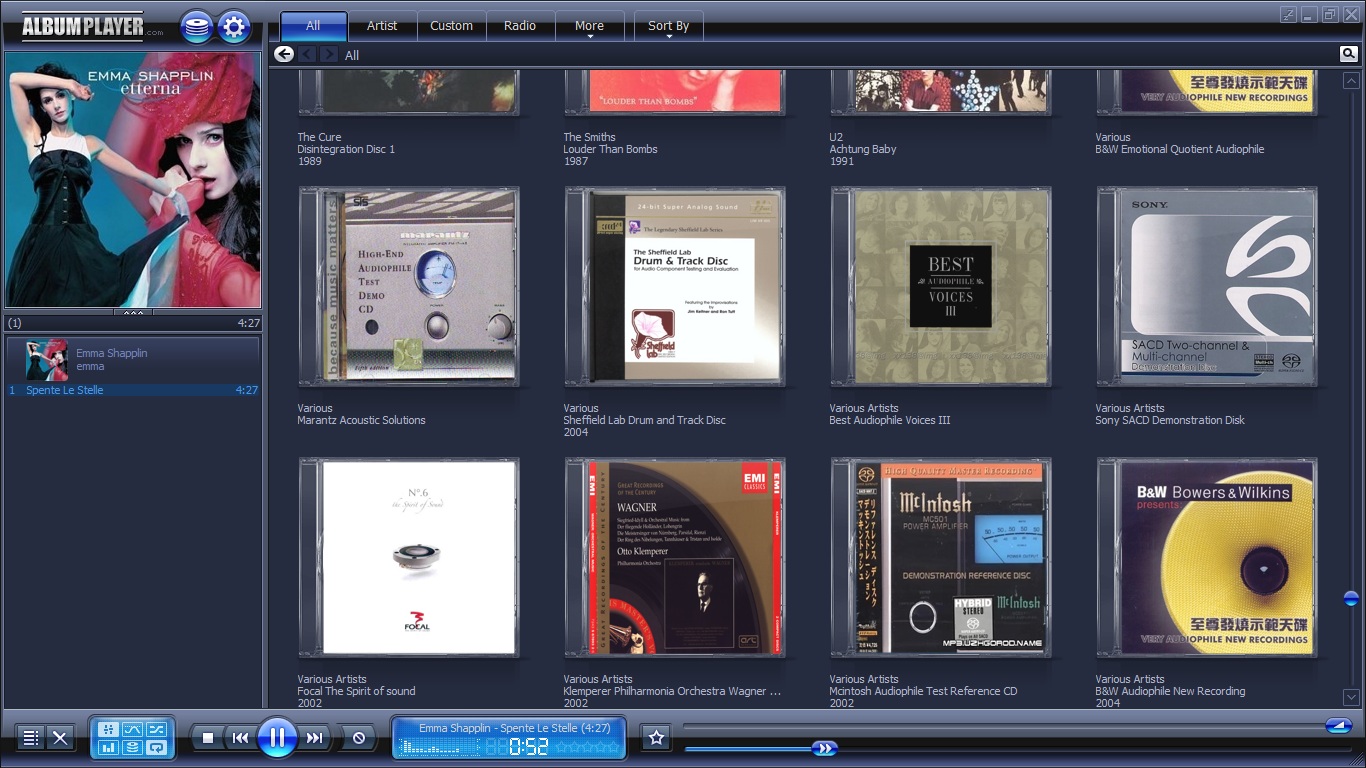Image resolution: width=1366 pixels, height=768 pixels.
Task: Click the track rating stars in the display
Action: pyautogui.click(x=587, y=747)
